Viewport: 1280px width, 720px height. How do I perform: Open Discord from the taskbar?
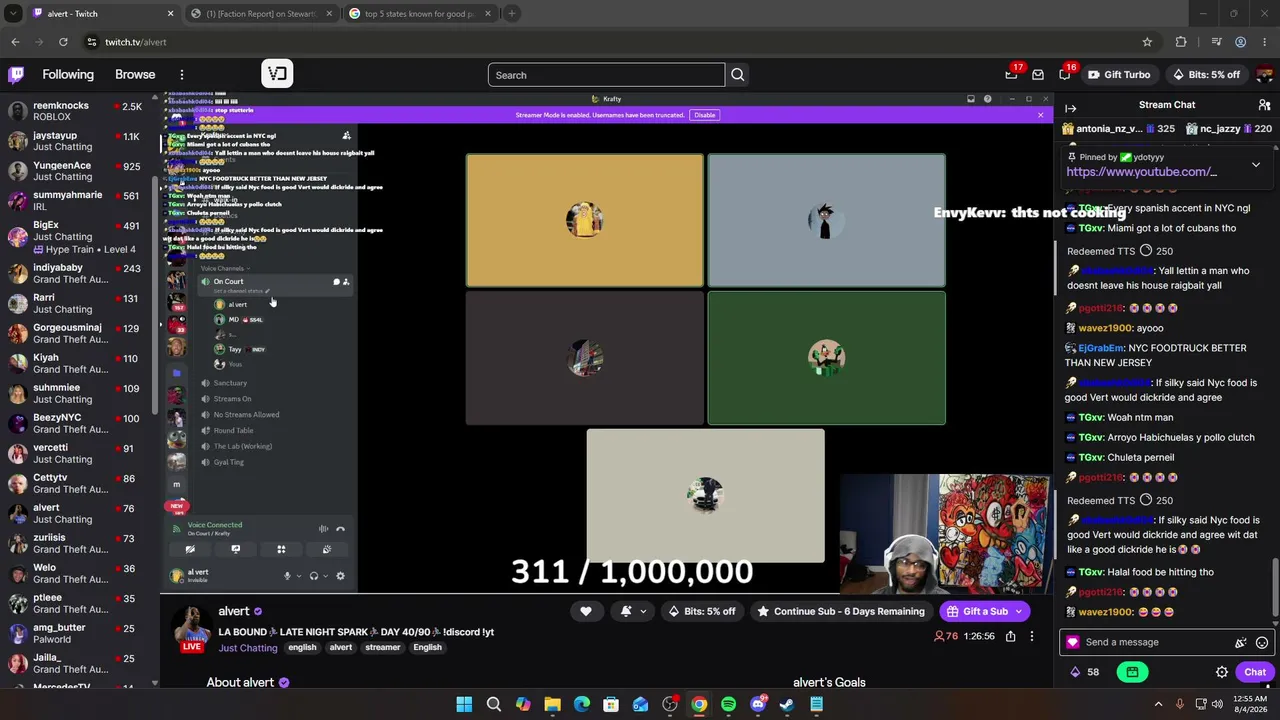(758, 705)
